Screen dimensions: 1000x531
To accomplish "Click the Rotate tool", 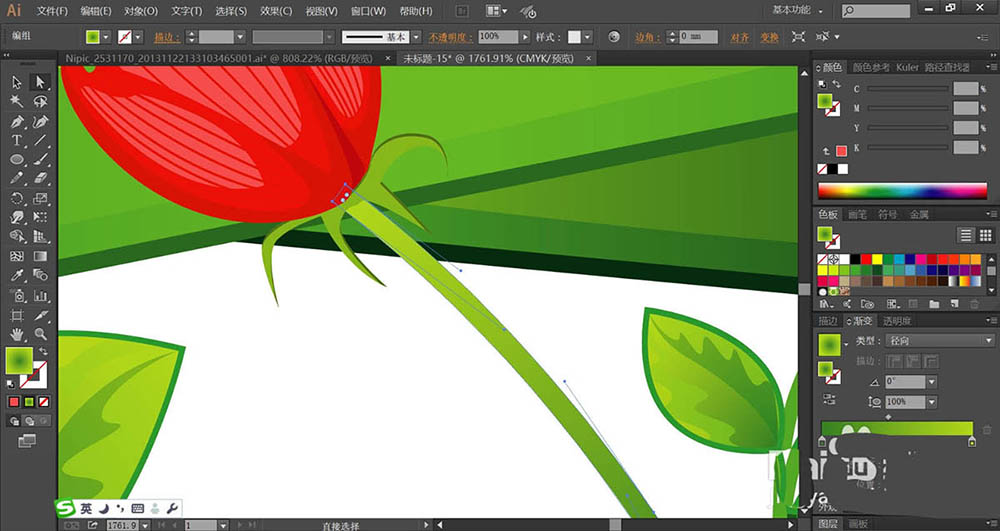I will [17, 198].
